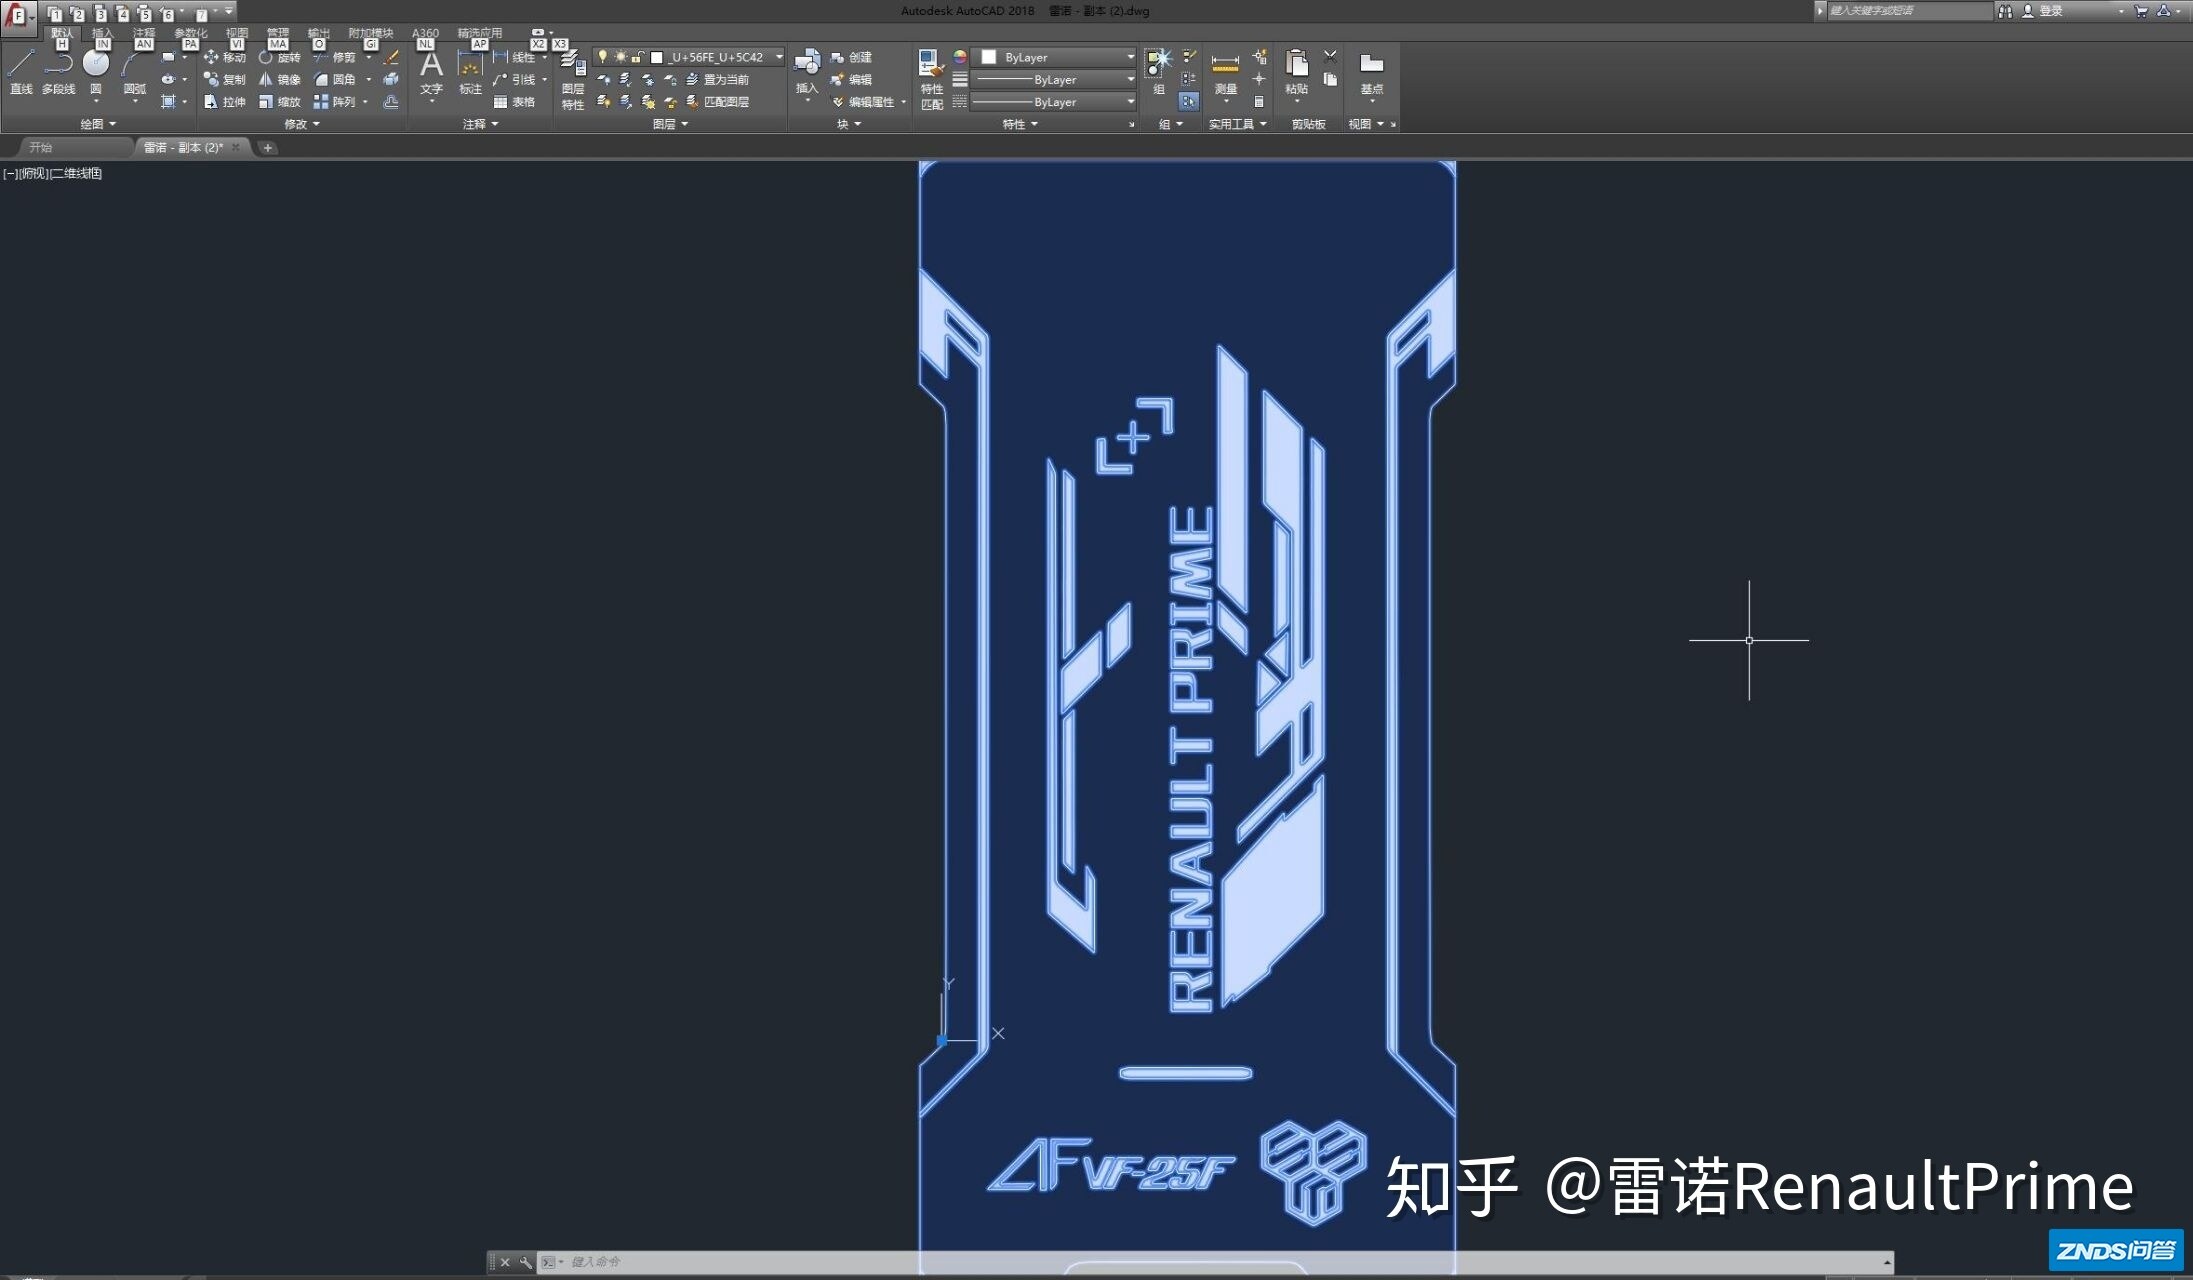
Task: Click 创建 (Create block) button
Action: click(x=851, y=57)
